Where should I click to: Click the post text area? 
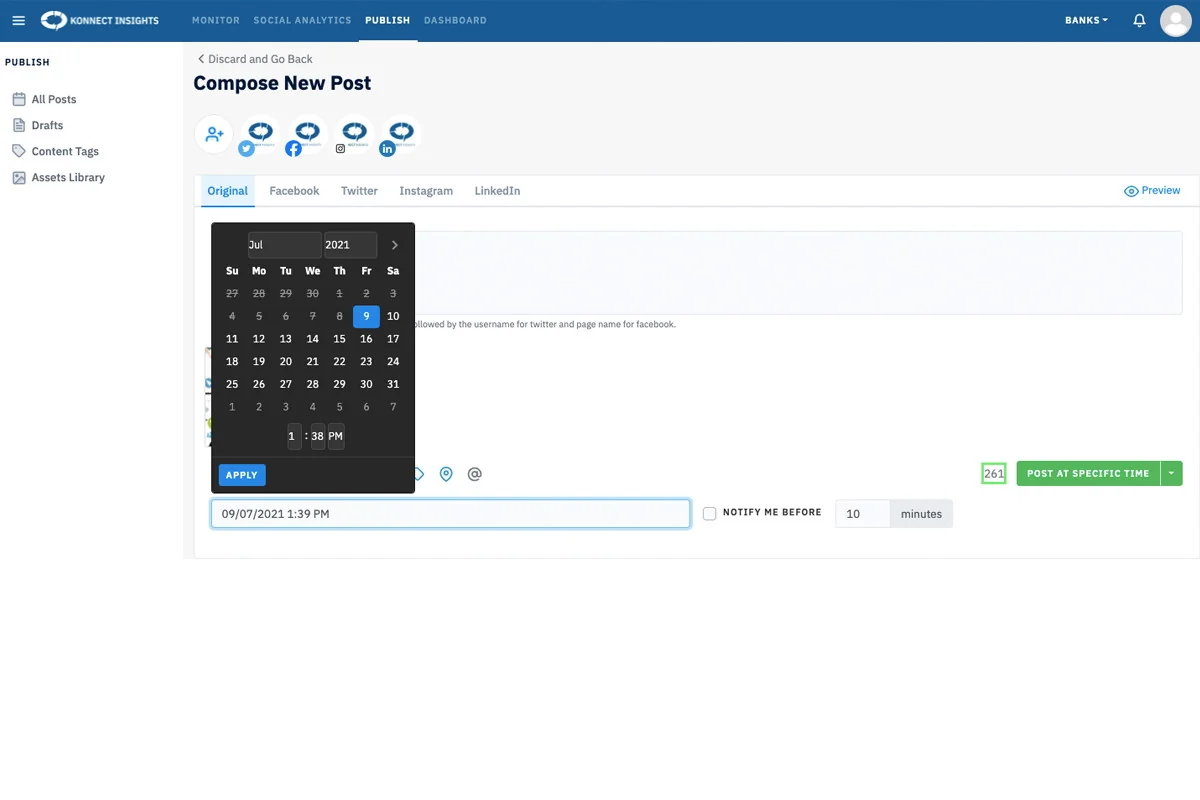click(798, 273)
